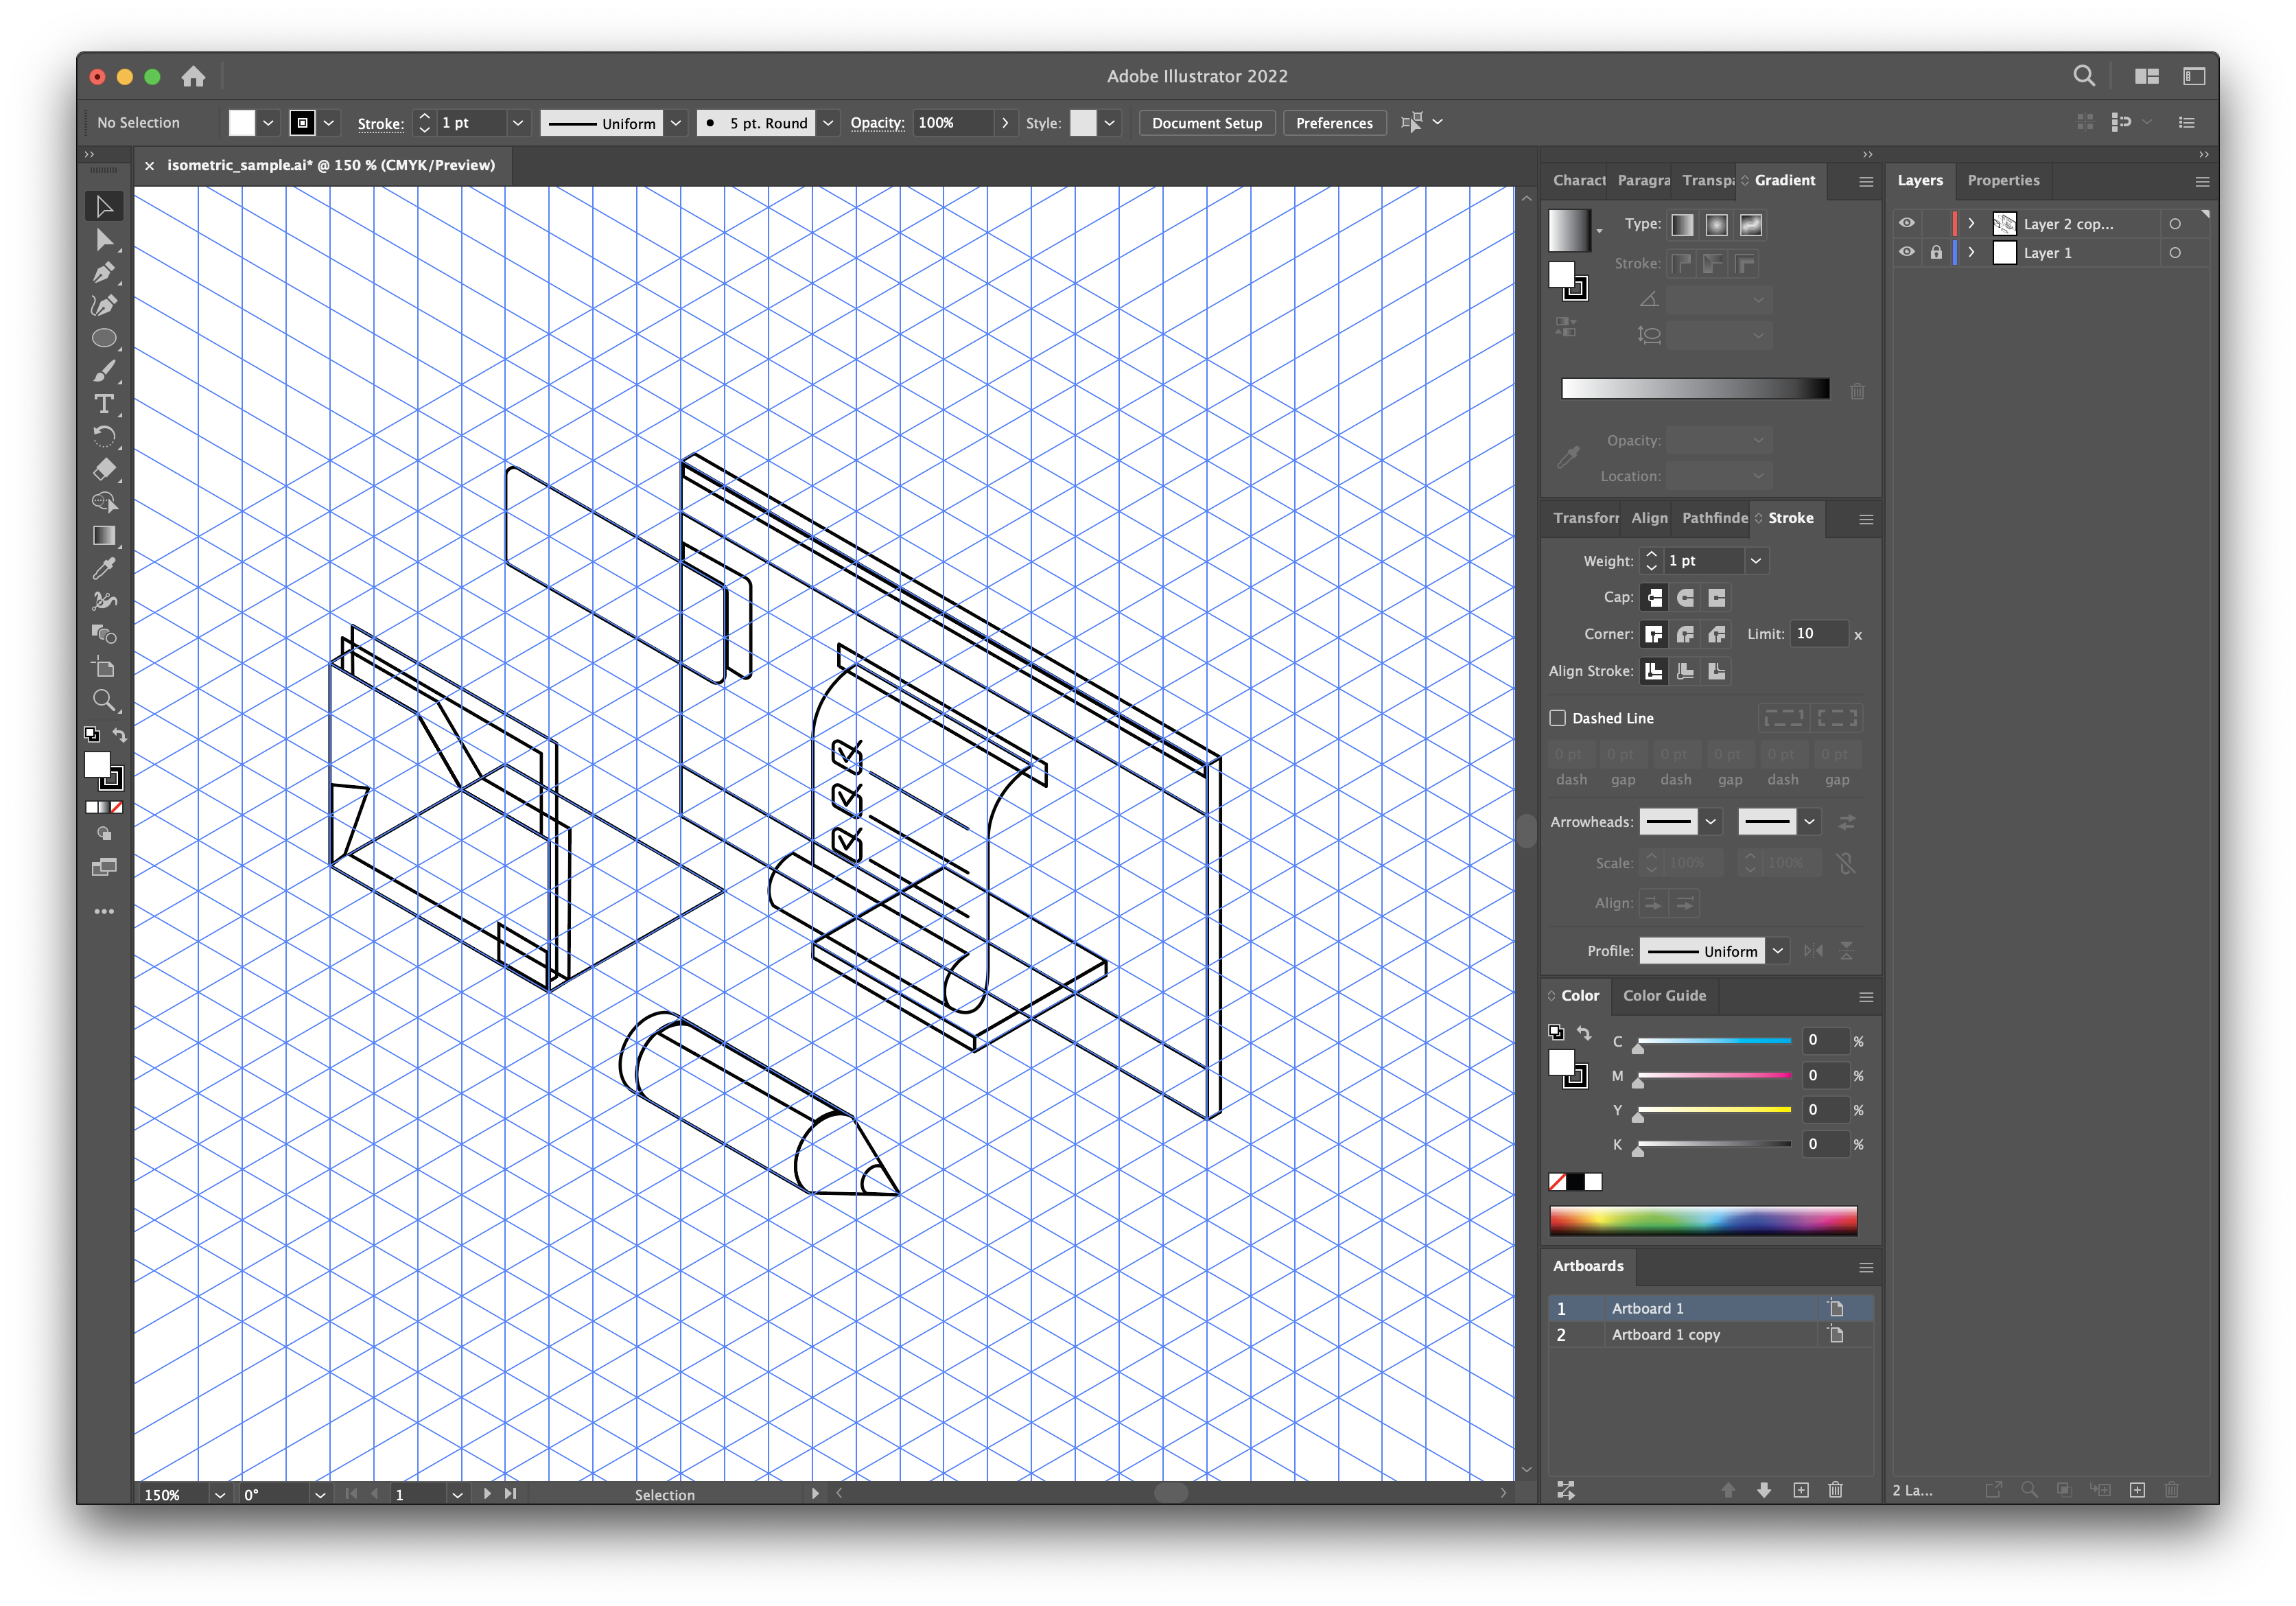Open start arrowhead dropdown

pos(1711,822)
